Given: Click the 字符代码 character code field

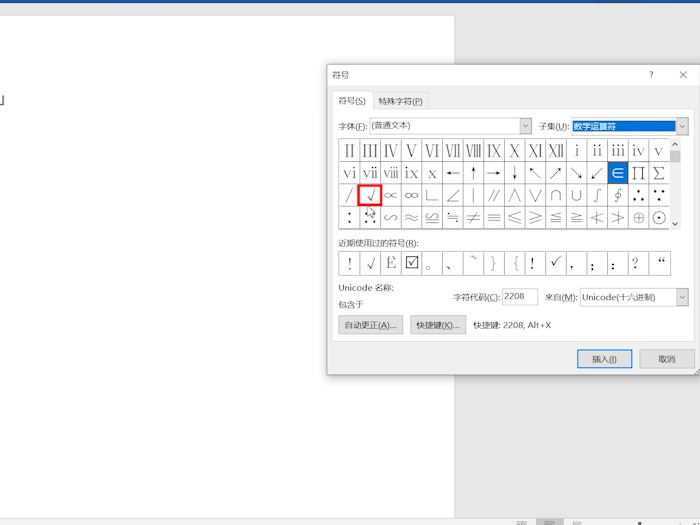Looking at the screenshot, I should coord(519,297).
